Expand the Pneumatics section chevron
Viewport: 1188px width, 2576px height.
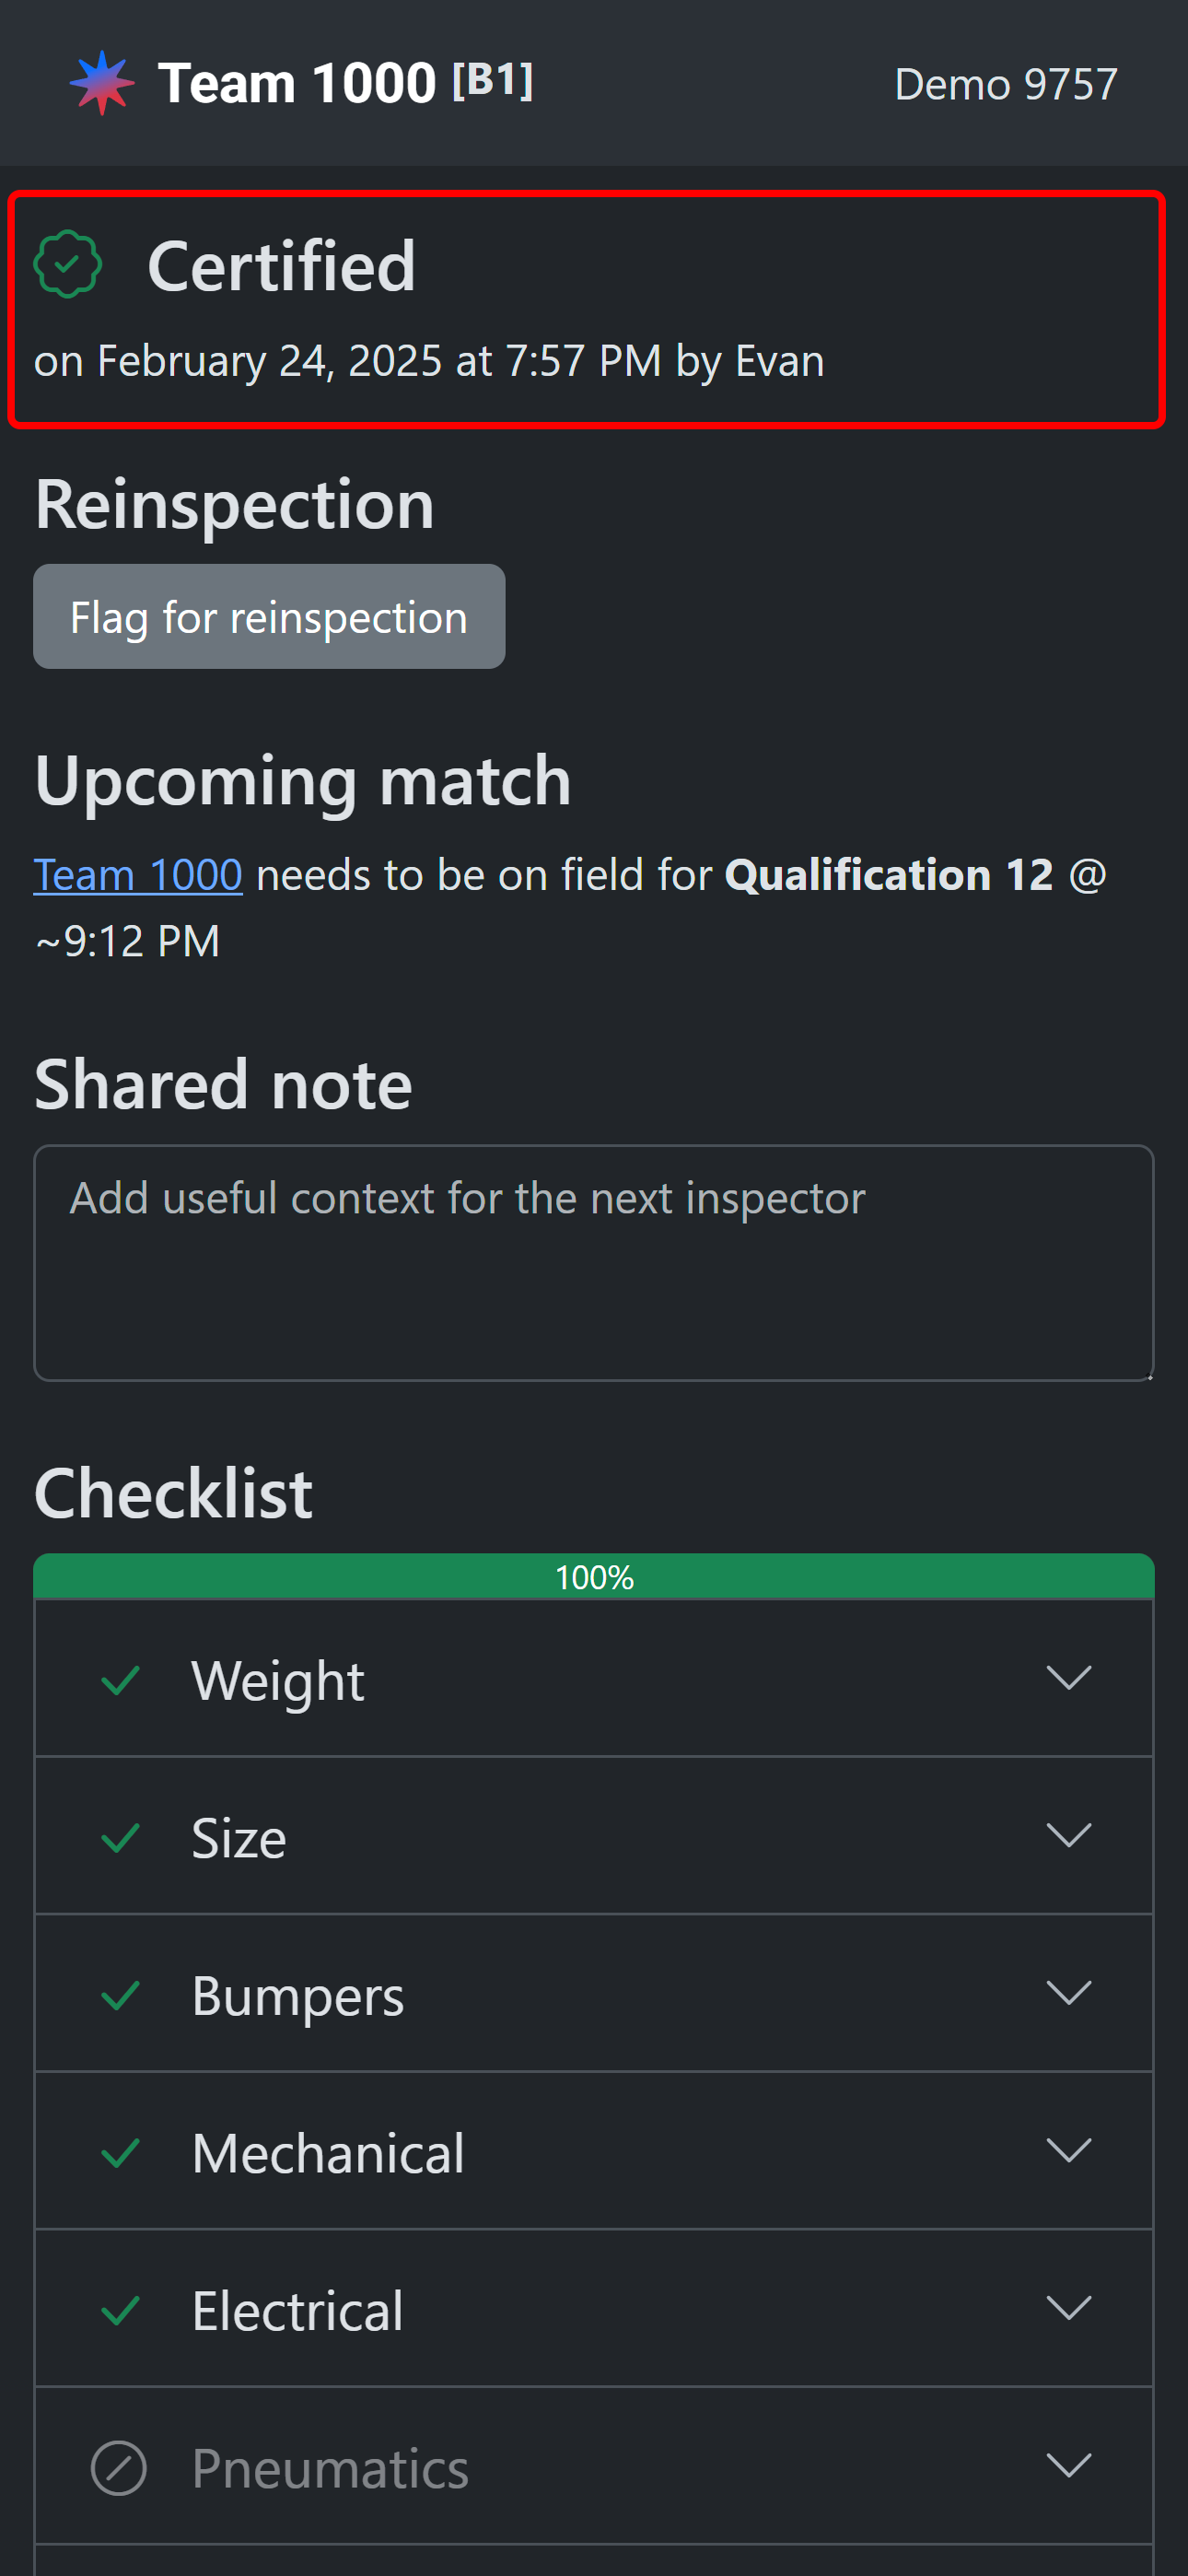click(1068, 2466)
